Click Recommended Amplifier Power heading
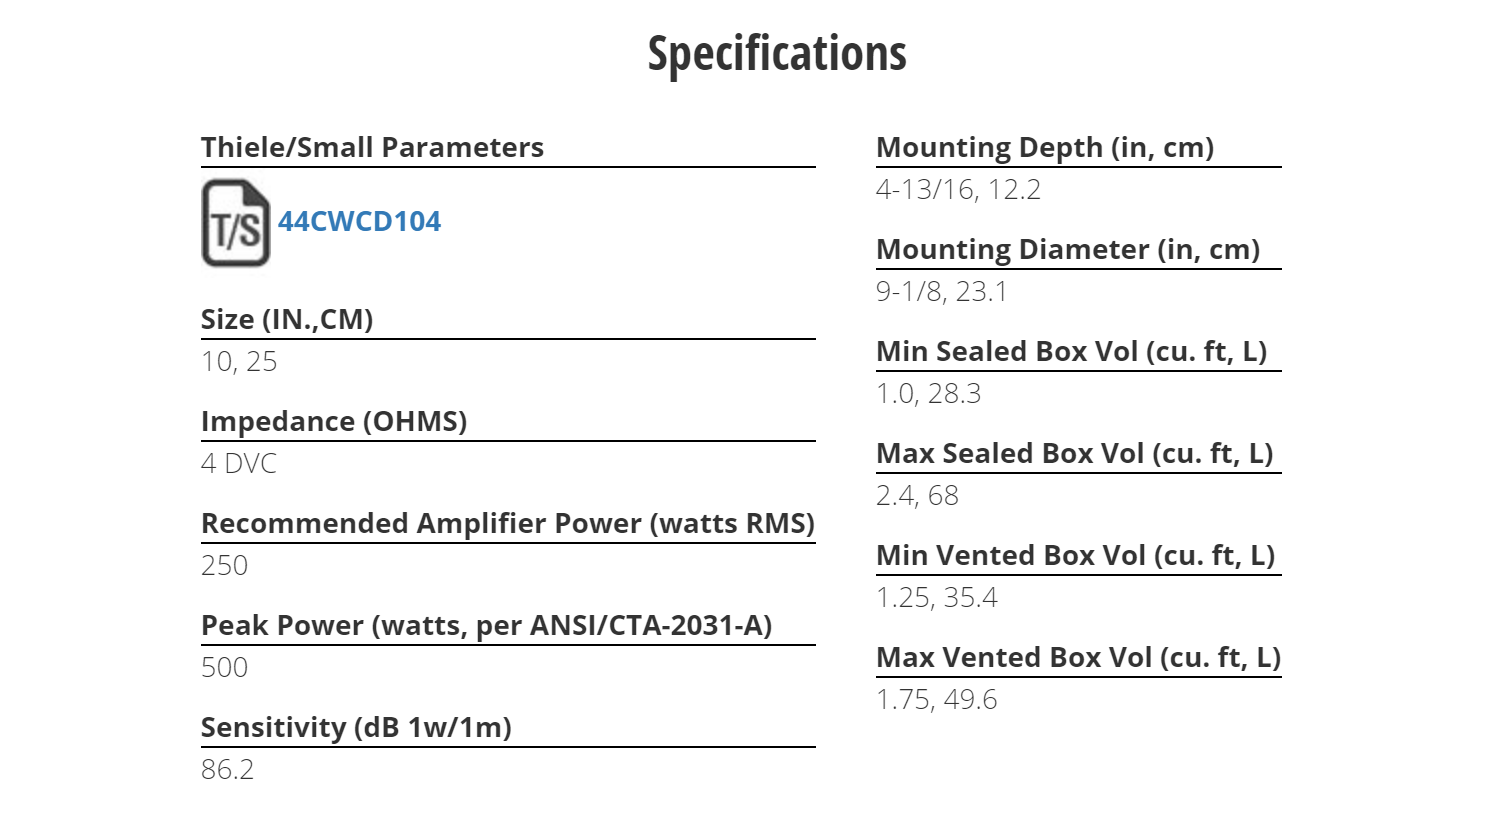The height and width of the screenshot is (818, 1512). tap(508, 524)
